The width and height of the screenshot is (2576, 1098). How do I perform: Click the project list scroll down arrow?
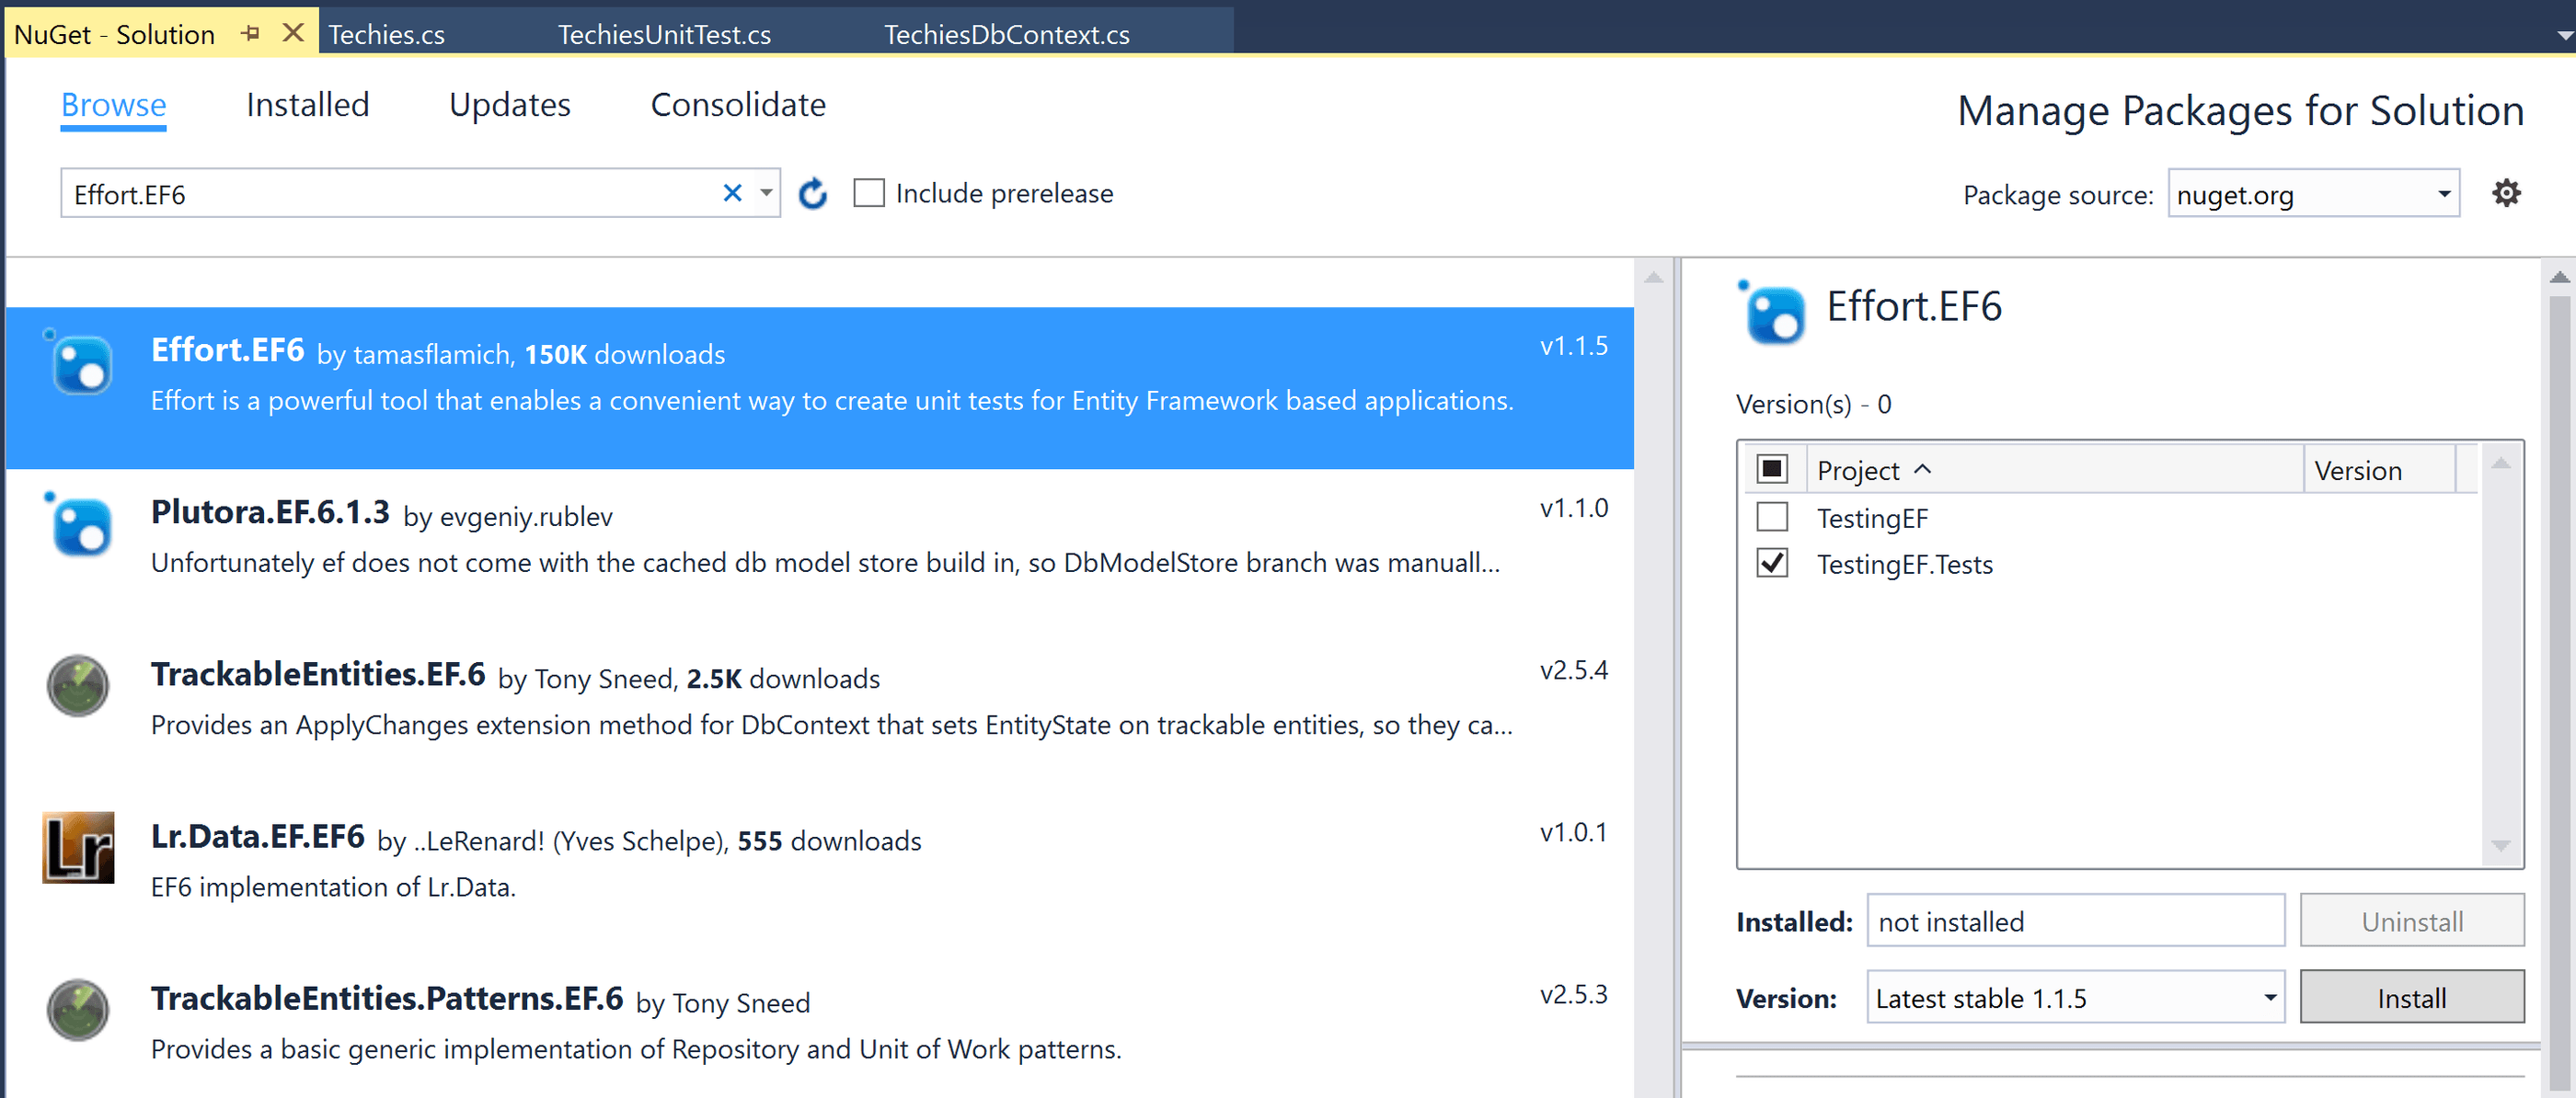pos(2501,846)
